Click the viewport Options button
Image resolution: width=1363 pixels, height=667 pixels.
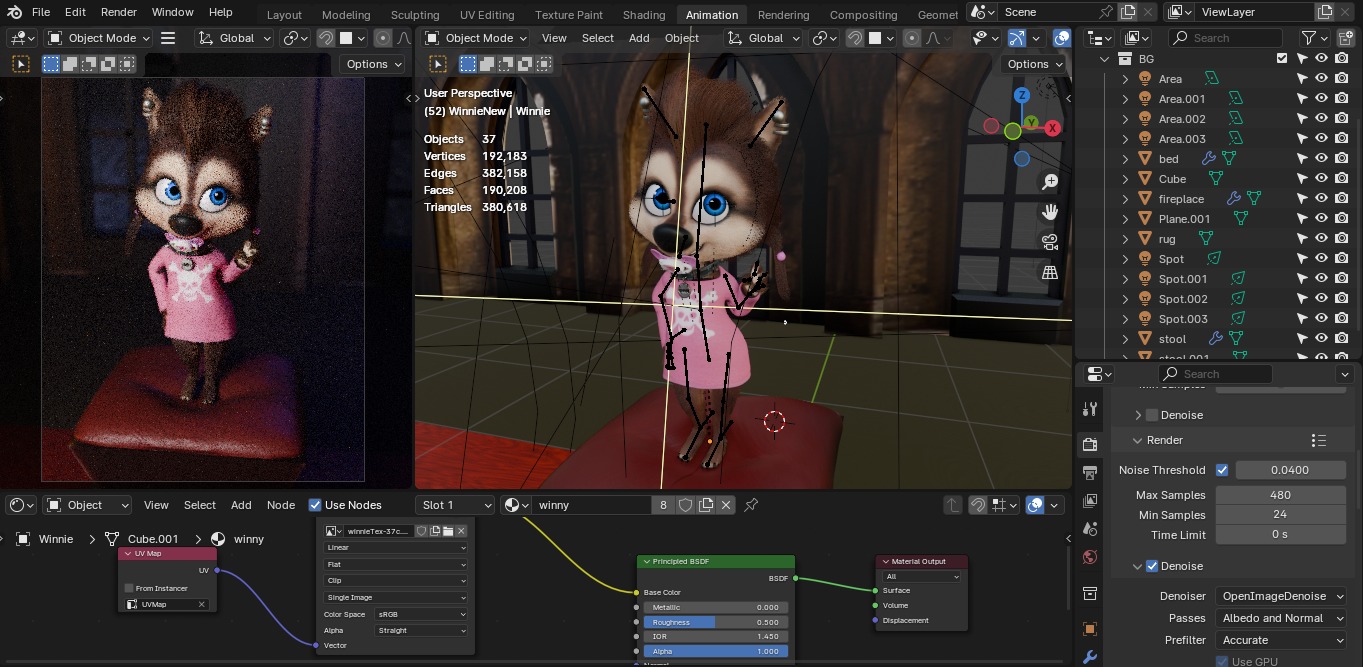1035,64
